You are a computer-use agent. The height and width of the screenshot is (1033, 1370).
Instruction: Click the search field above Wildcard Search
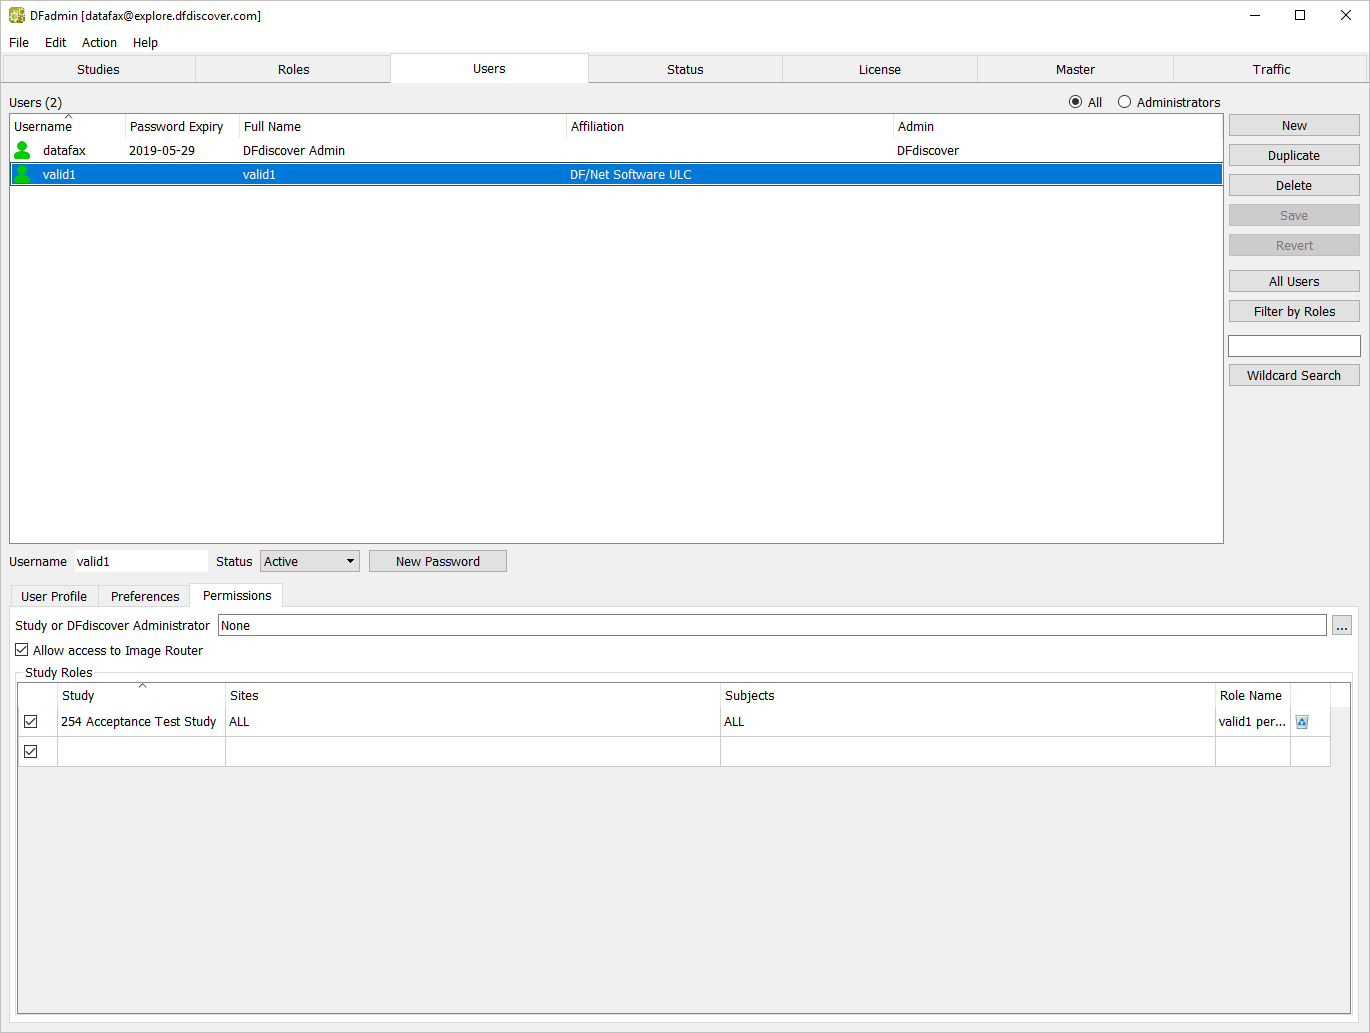point(1294,346)
